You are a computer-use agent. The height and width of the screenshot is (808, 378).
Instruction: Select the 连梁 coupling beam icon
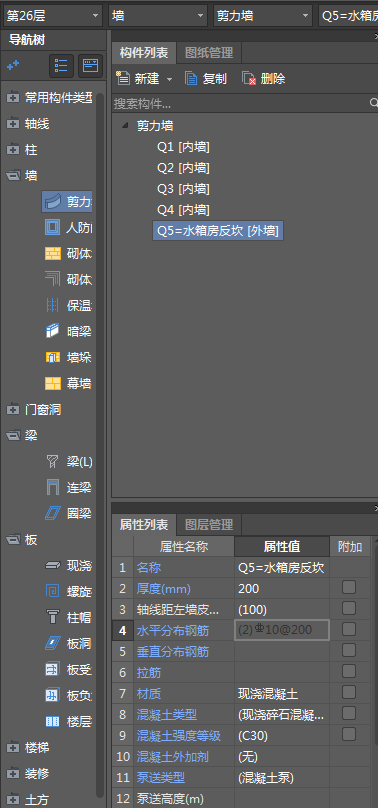click(x=53, y=487)
